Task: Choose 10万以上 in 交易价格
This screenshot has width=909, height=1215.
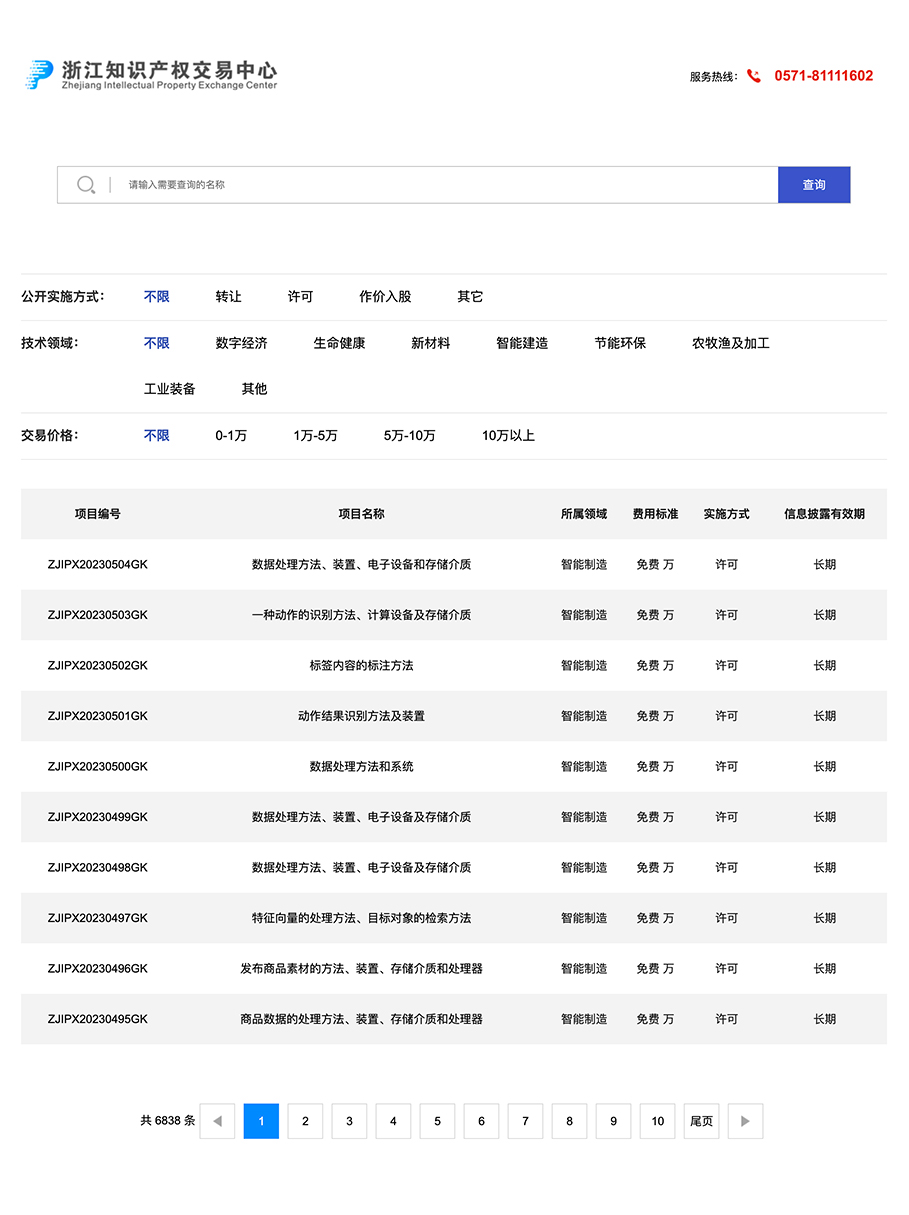Action: [509, 435]
